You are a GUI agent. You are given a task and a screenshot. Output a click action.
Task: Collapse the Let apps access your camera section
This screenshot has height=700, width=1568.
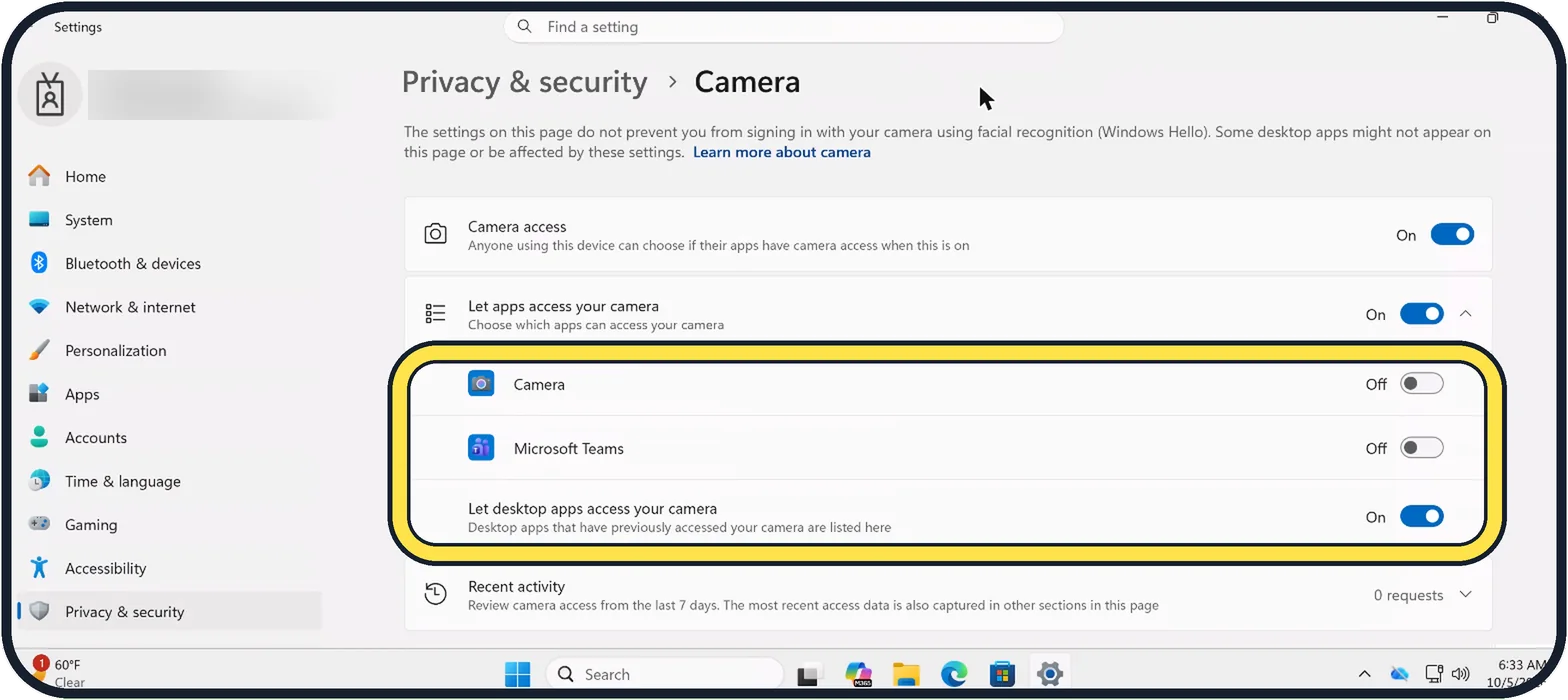pyautogui.click(x=1465, y=314)
